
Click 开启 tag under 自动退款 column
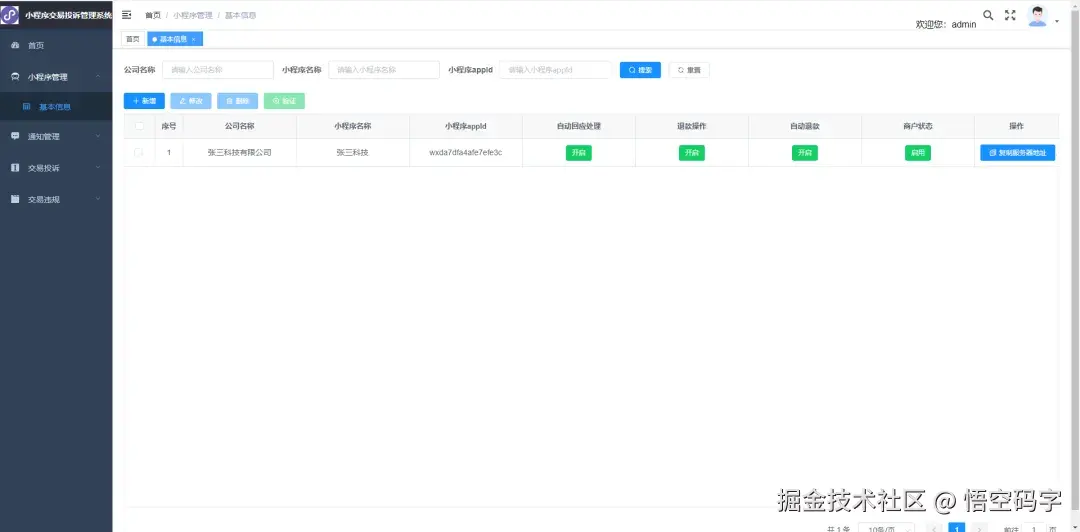point(804,153)
